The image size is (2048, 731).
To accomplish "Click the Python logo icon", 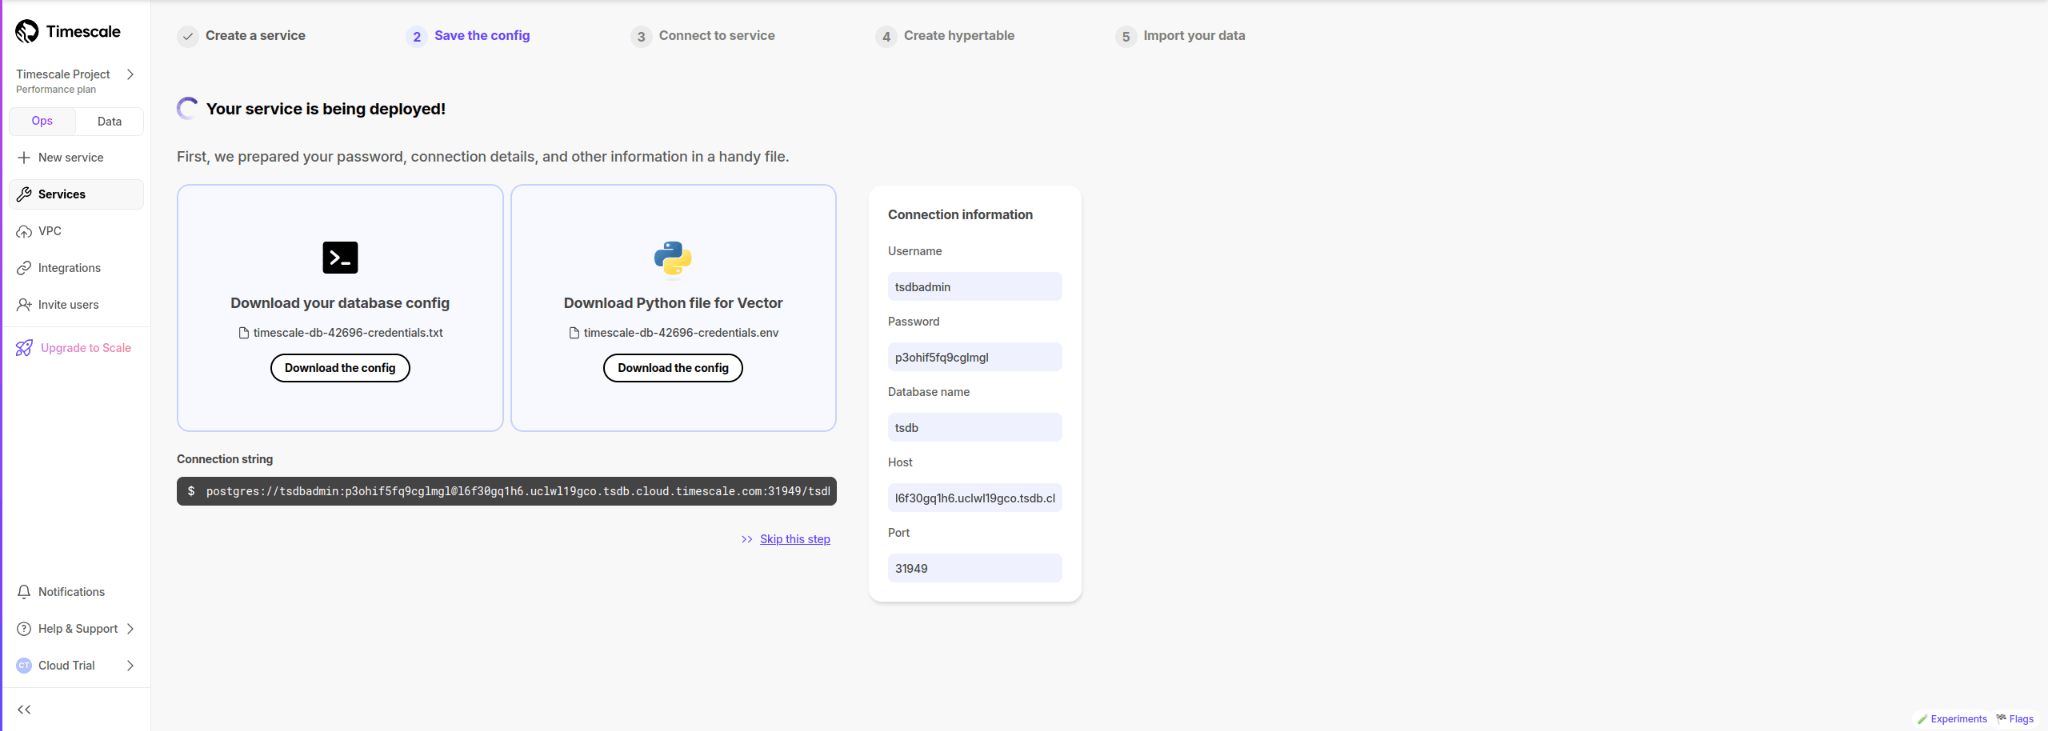I will 673,258.
